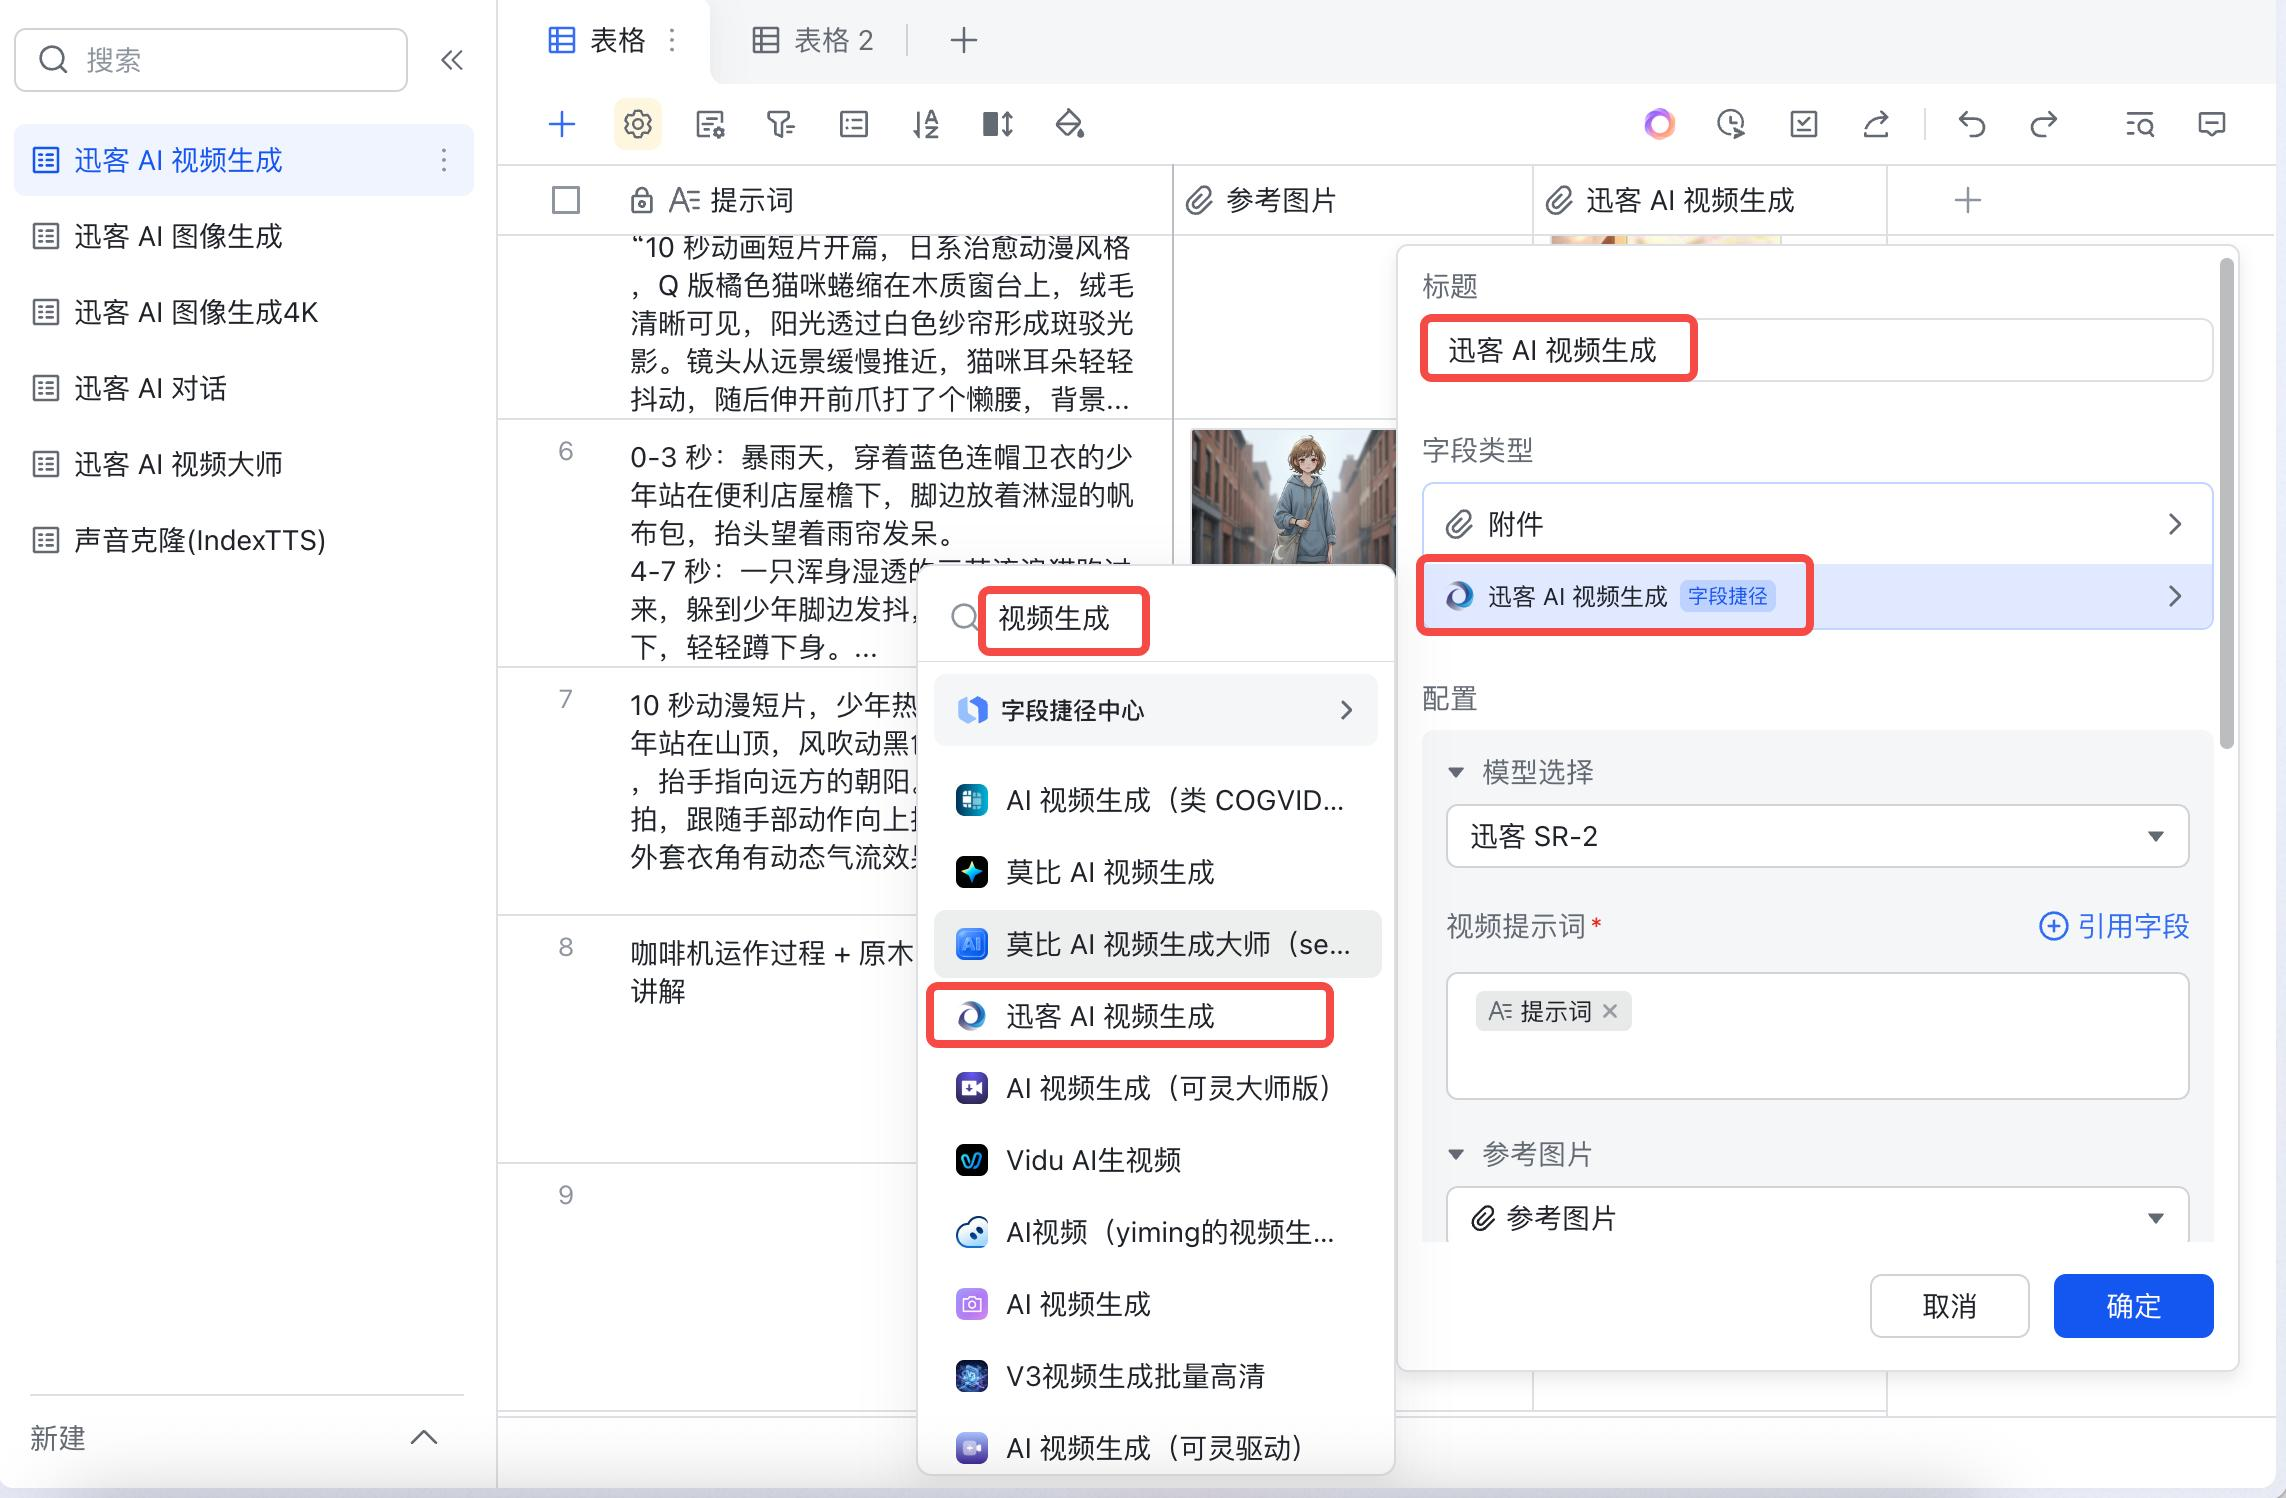Click the 标题 title input field
This screenshot has height=1498, width=2286.
coord(1816,350)
